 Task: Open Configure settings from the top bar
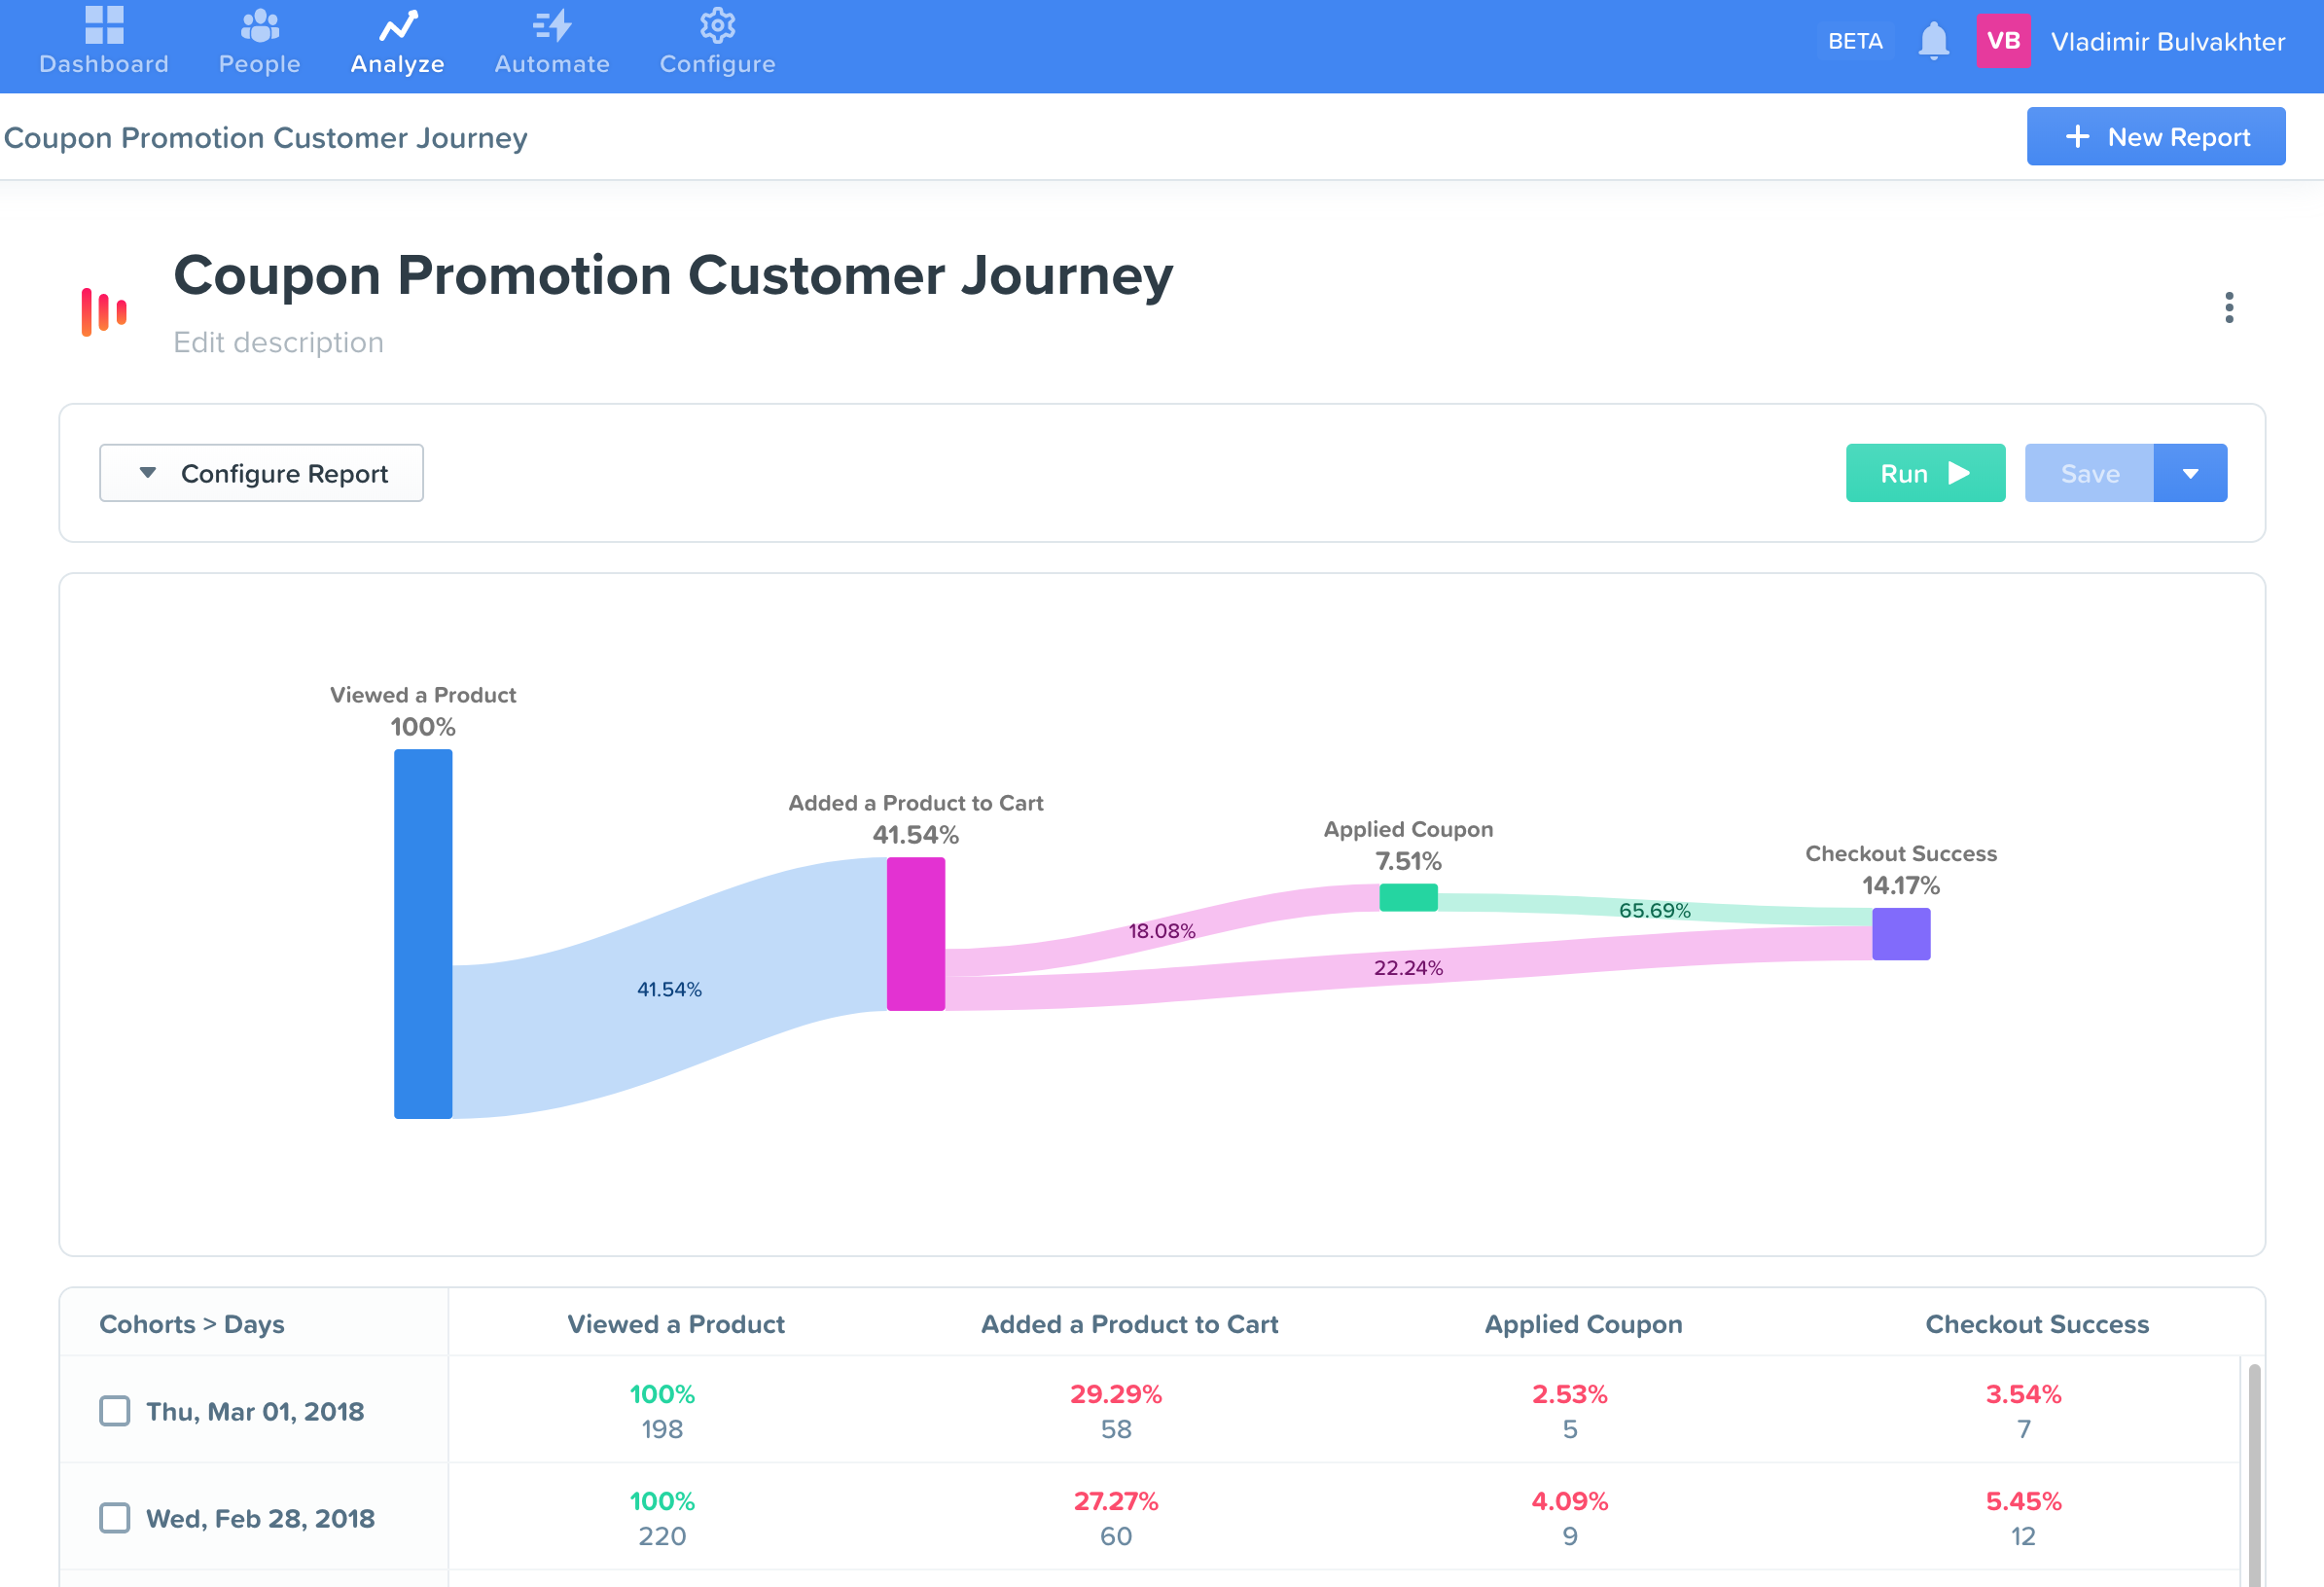(x=716, y=42)
